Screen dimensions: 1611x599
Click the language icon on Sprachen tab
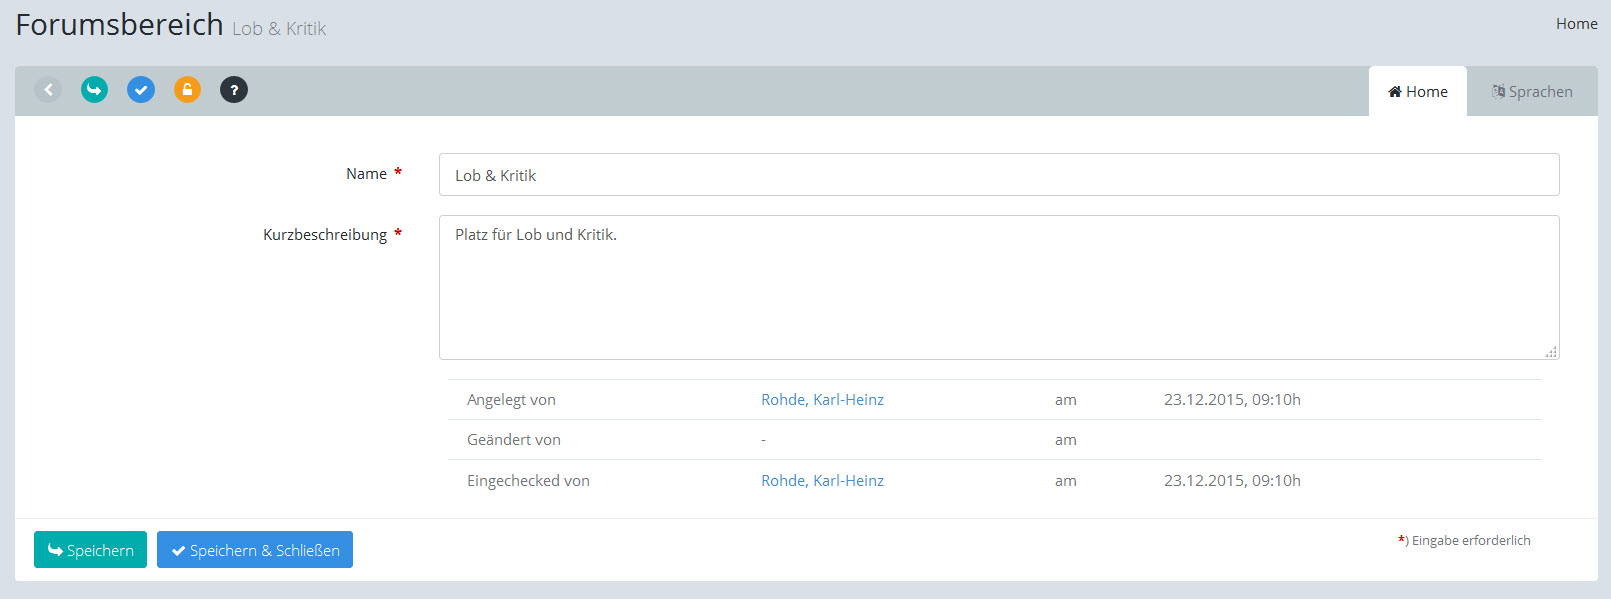(x=1498, y=92)
